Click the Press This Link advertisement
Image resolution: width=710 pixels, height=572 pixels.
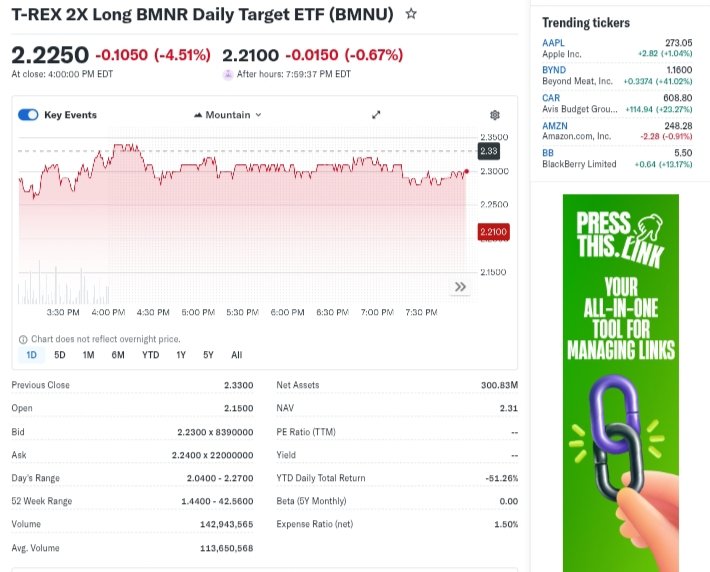620,380
